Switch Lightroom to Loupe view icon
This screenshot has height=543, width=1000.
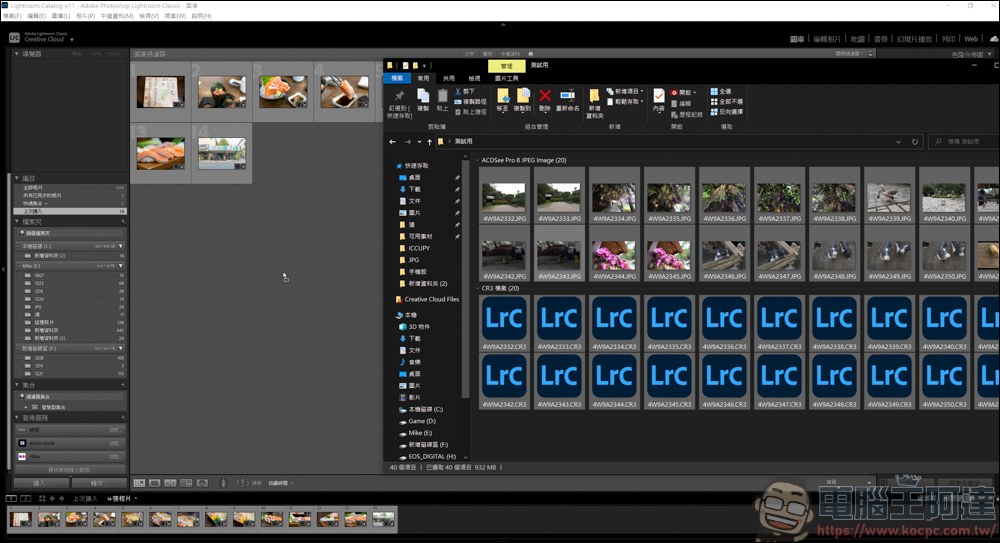pos(154,483)
